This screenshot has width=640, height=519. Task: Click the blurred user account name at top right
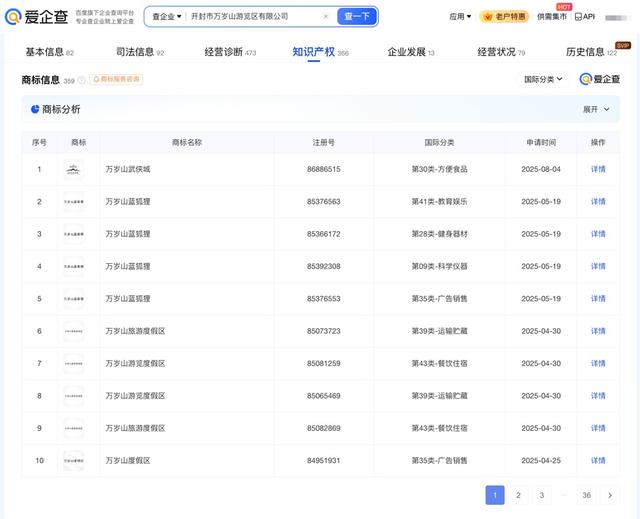617,18
